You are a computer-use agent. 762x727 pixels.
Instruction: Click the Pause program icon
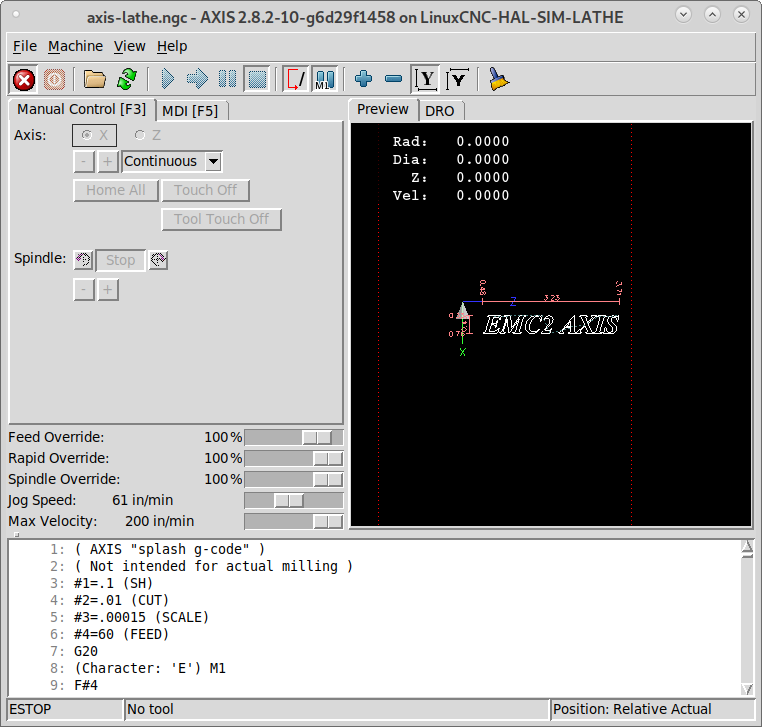coord(227,79)
